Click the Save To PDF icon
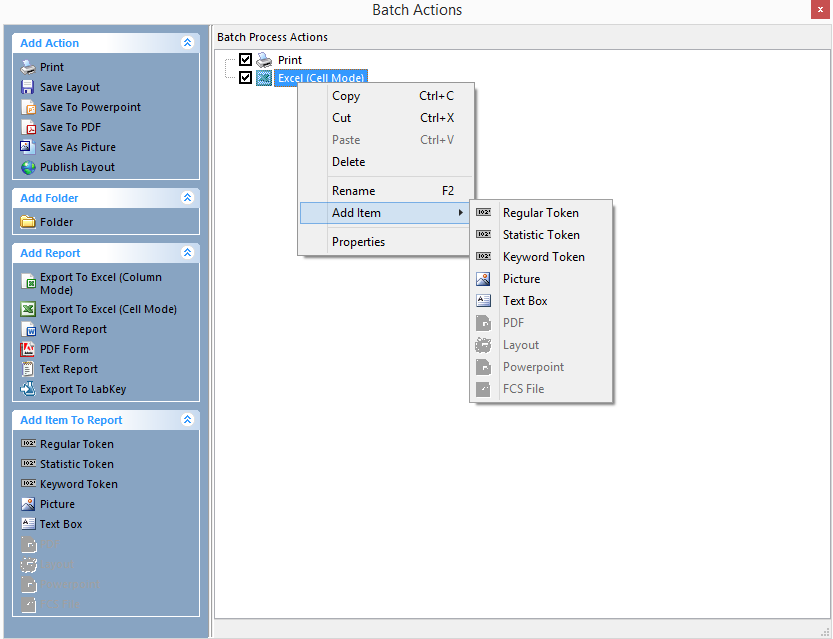The width and height of the screenshot is (833, 639). click(28, 127)
